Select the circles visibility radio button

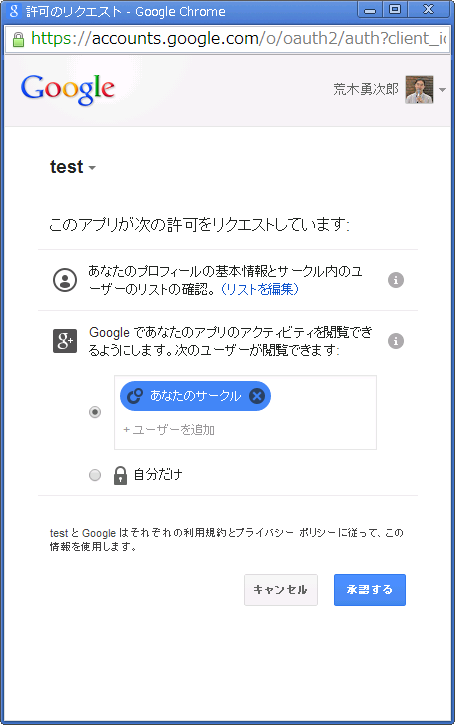(95, 412)
